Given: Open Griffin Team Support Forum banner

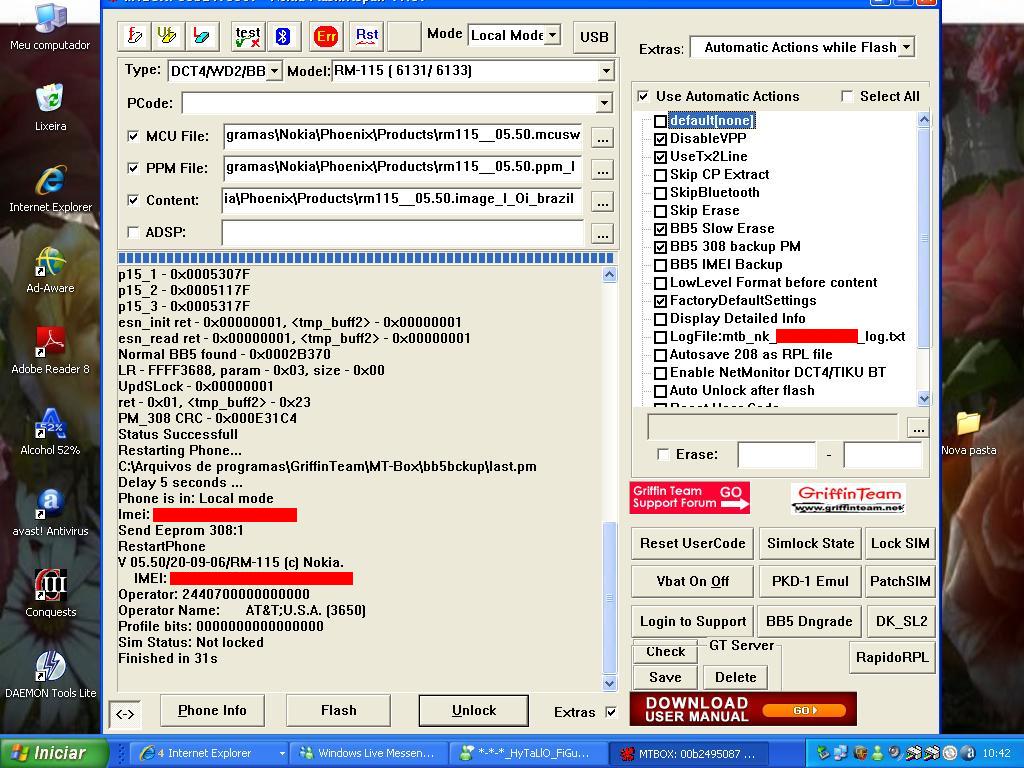Looking at the screenshot, I should click(690, 498).
